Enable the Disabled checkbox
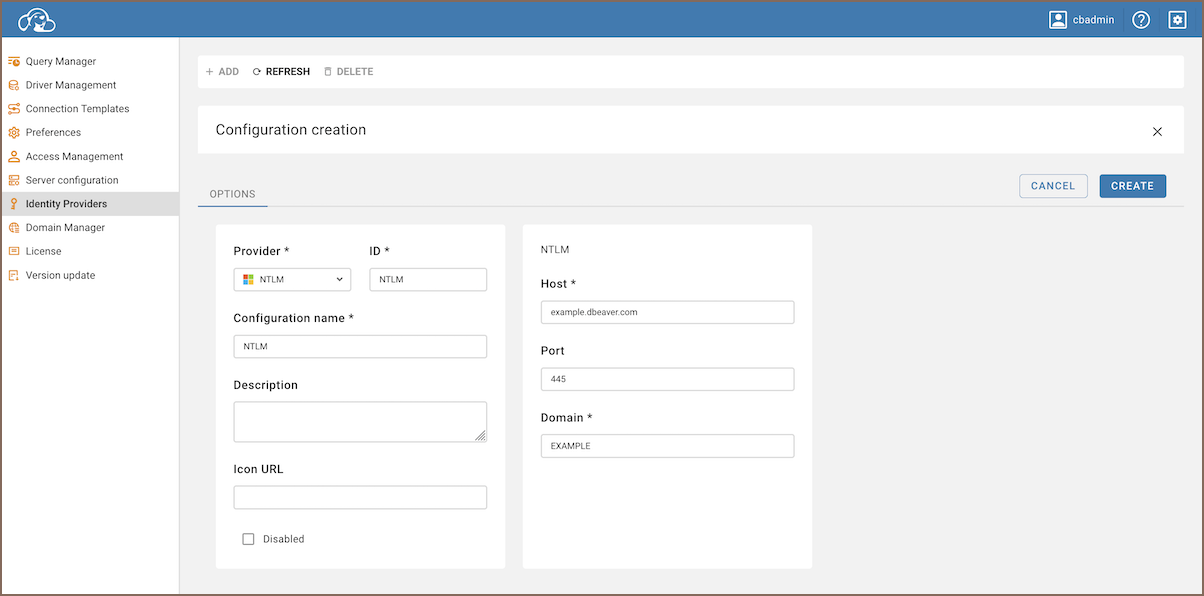 248,539
